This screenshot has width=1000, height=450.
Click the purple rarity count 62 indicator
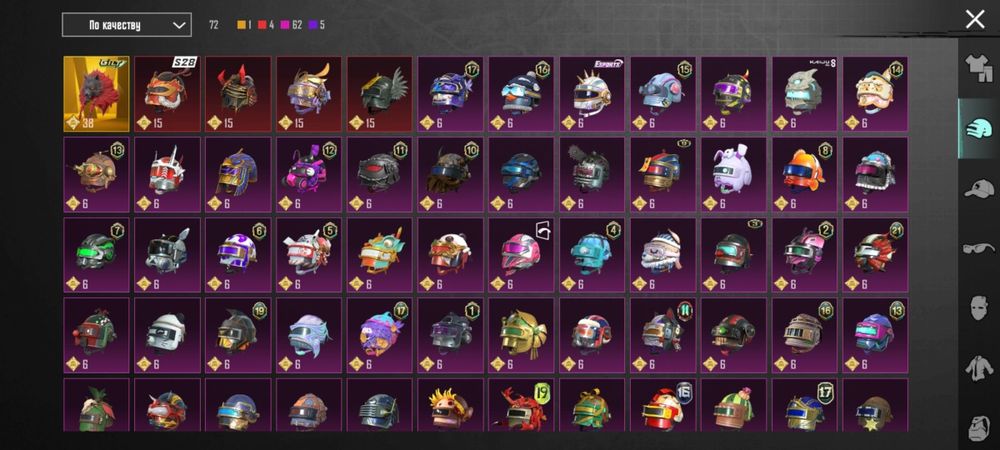(290, 25)
